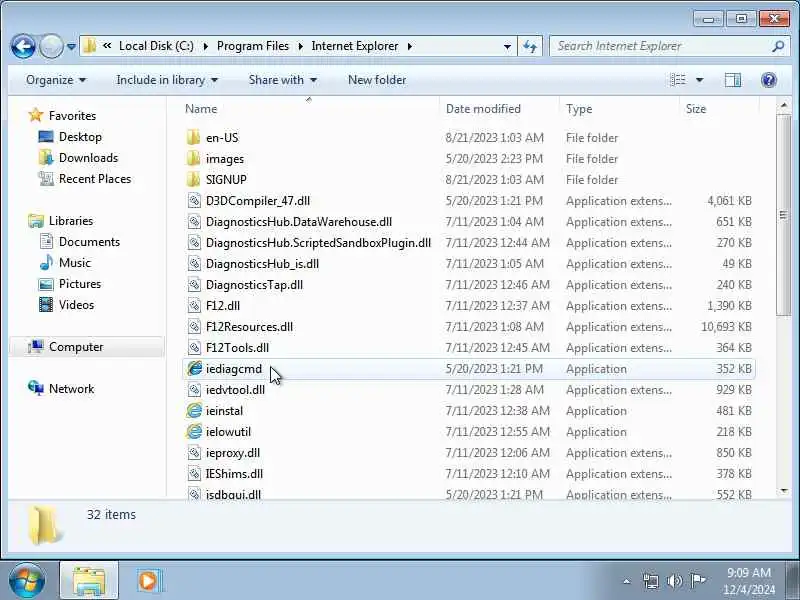Show hidden tray icons arrow

627,581
